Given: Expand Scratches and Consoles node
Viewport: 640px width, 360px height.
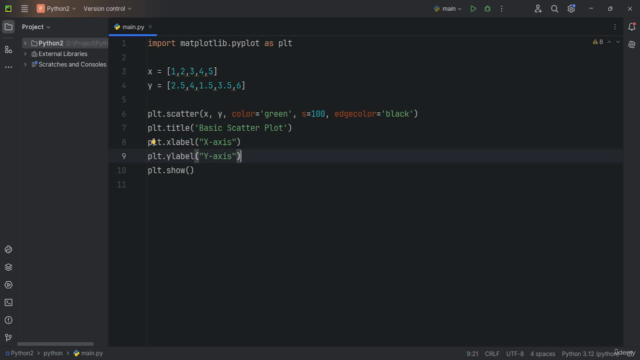Looking at the screenshot, I should pyautogui.click(x=25, y=64).
